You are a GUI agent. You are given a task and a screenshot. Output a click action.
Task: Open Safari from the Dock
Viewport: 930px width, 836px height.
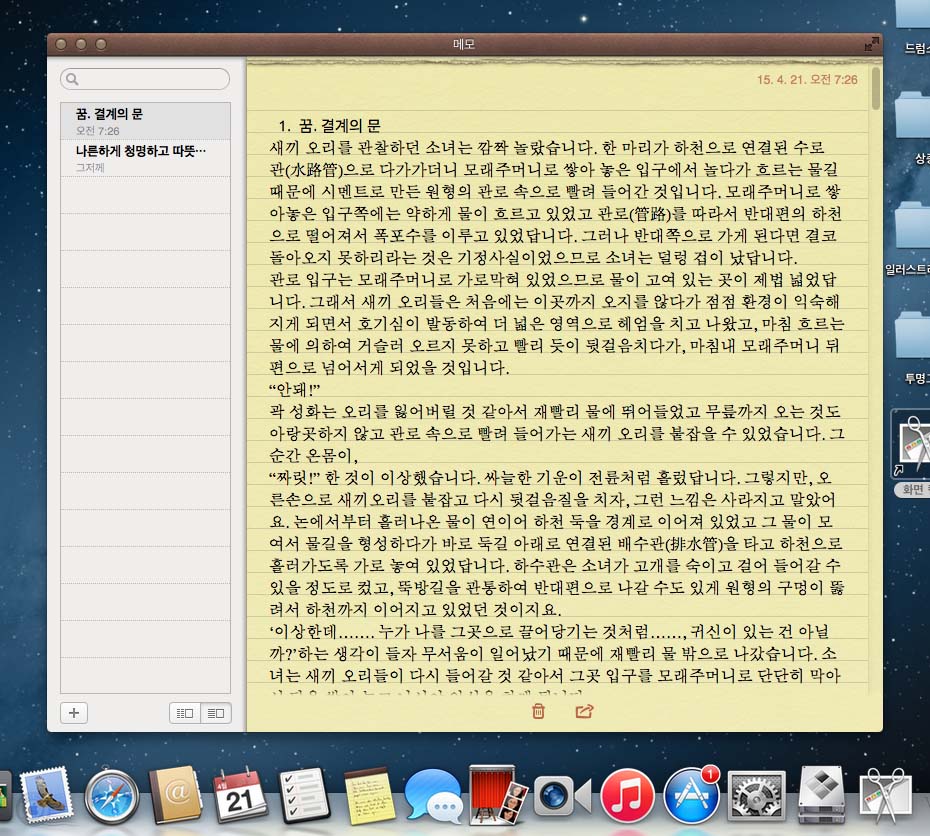point(112,797)
